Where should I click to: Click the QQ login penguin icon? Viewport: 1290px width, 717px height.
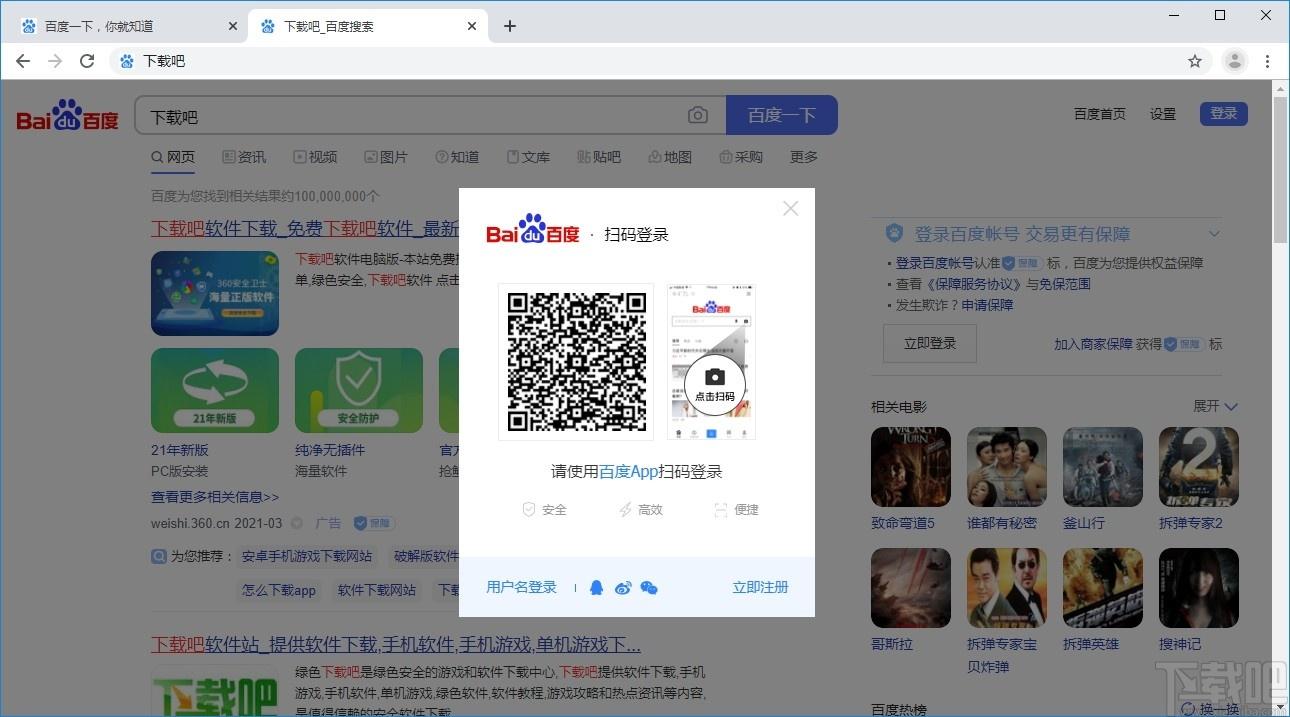tap(597, 588)
